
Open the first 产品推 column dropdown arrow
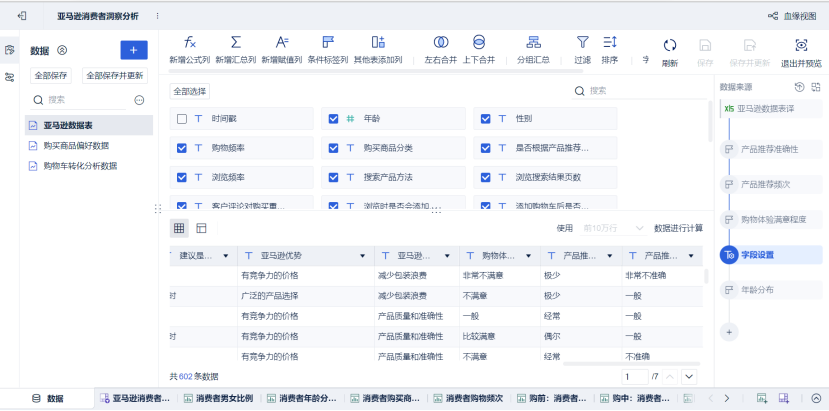610,256
